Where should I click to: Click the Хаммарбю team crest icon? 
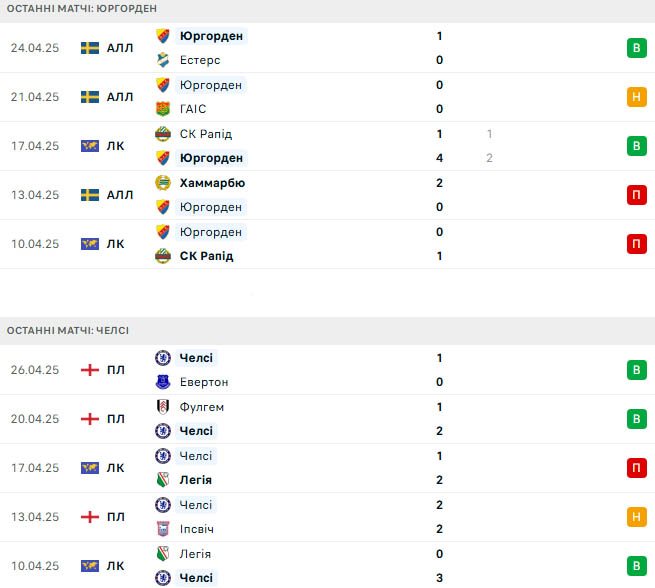tap(163, 183)
